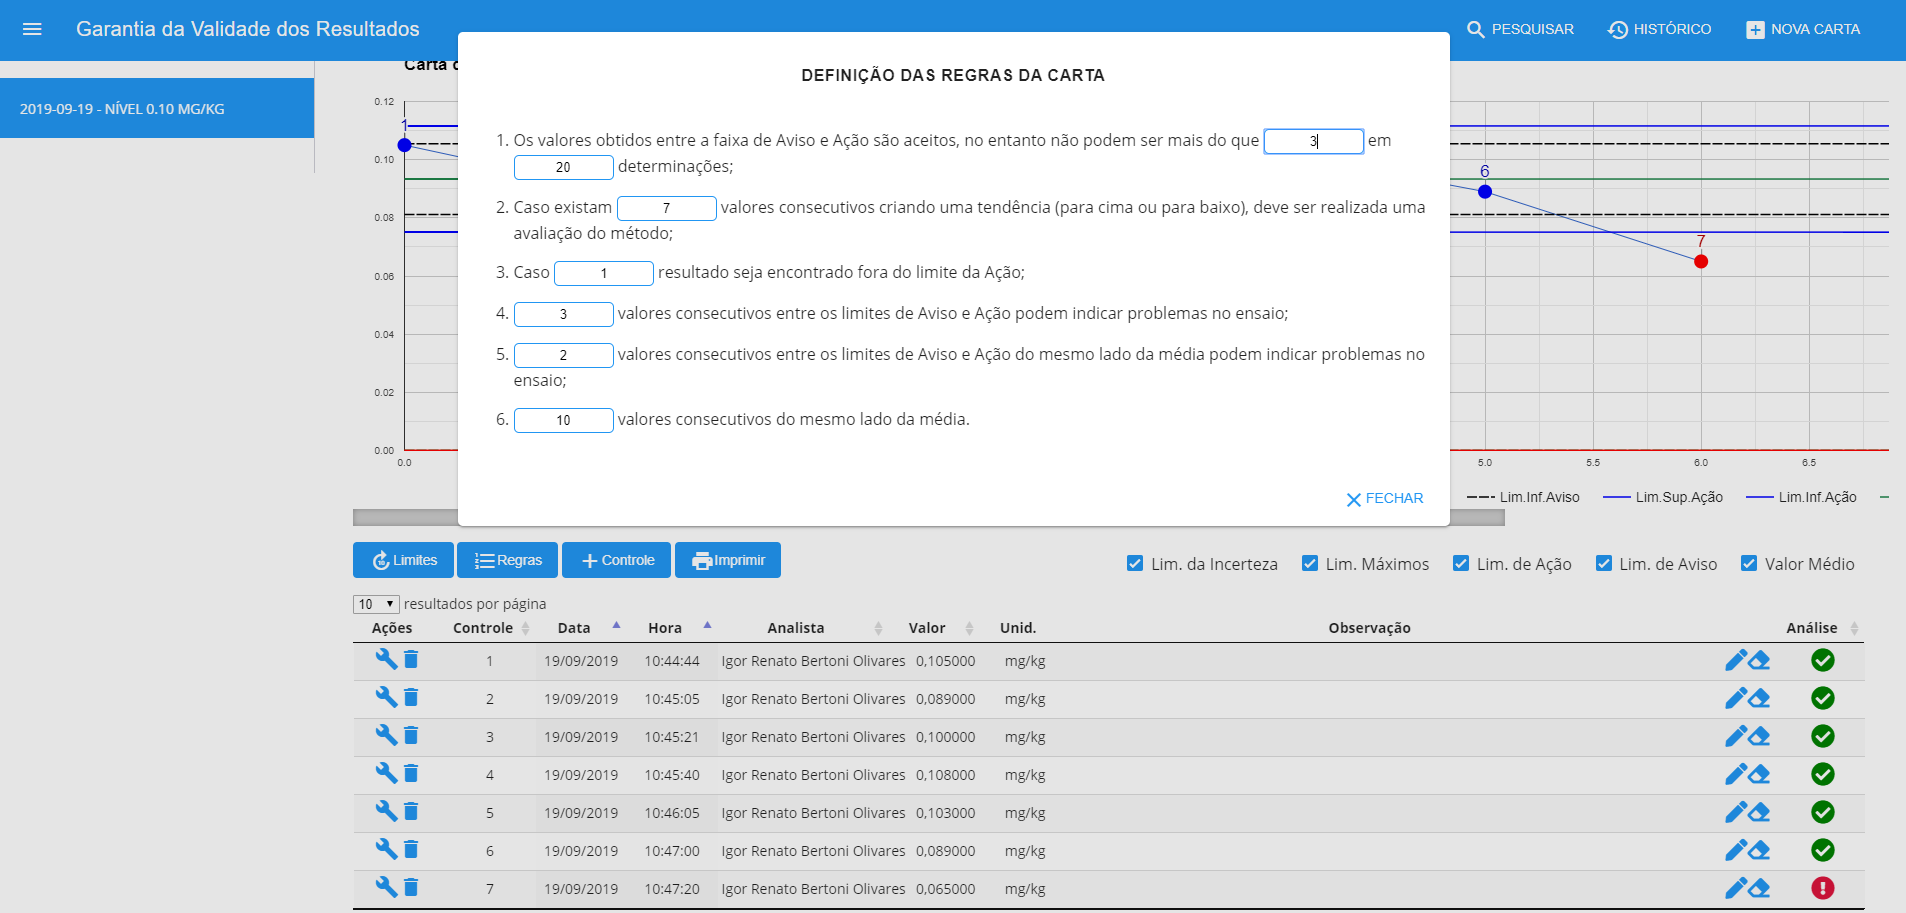
Task: Sort table by Analista column
Action: pos(796,628)
